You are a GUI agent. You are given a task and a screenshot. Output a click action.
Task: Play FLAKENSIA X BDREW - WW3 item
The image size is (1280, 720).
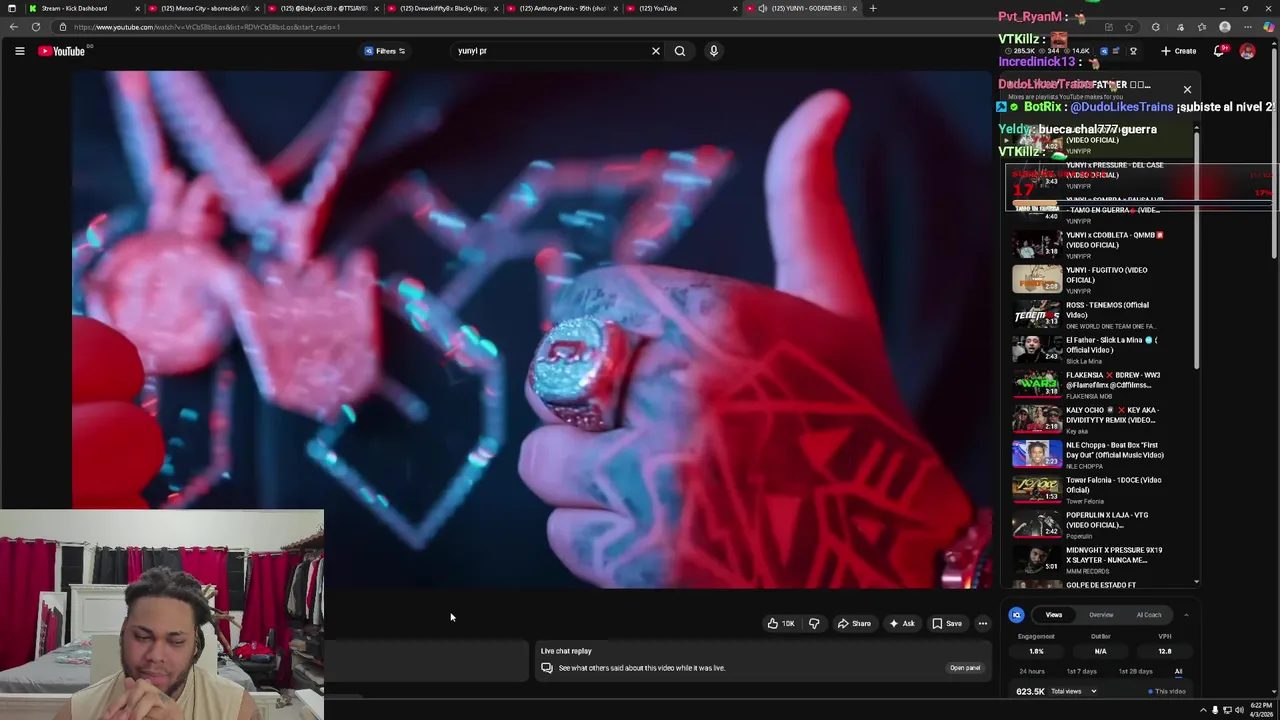click(x=1100, y=385)
